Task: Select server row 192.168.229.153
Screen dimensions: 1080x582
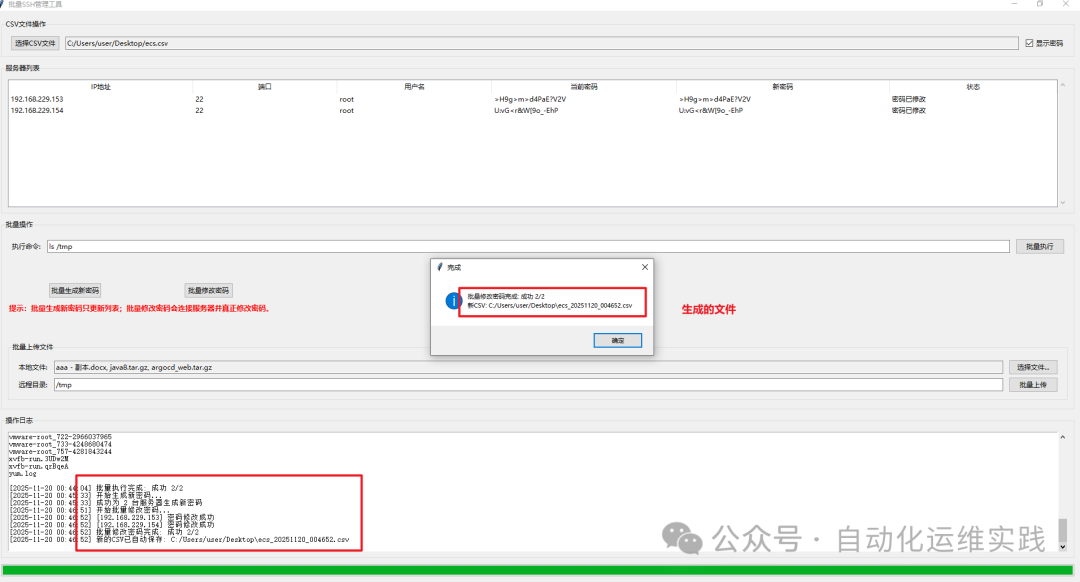Action: (532, 99)
